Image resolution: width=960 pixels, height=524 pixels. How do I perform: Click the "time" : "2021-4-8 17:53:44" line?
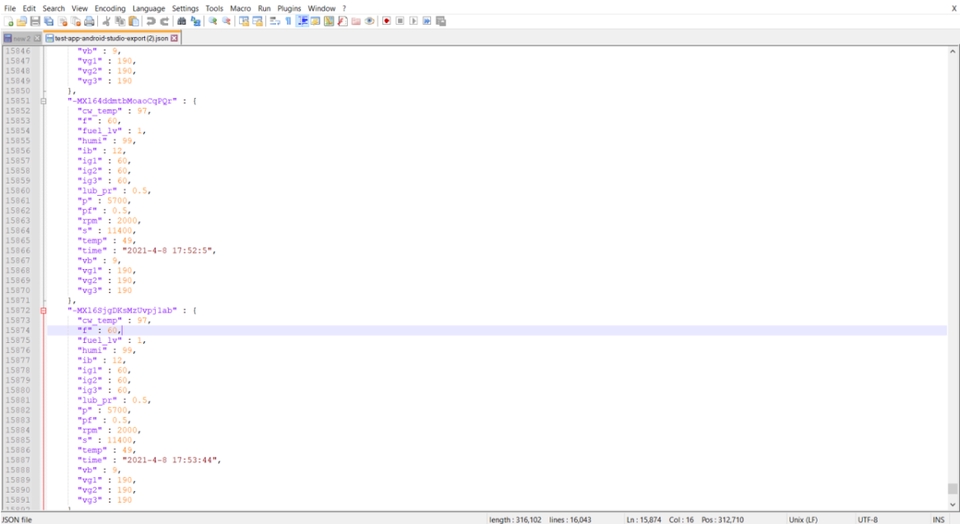pos(149,460)
